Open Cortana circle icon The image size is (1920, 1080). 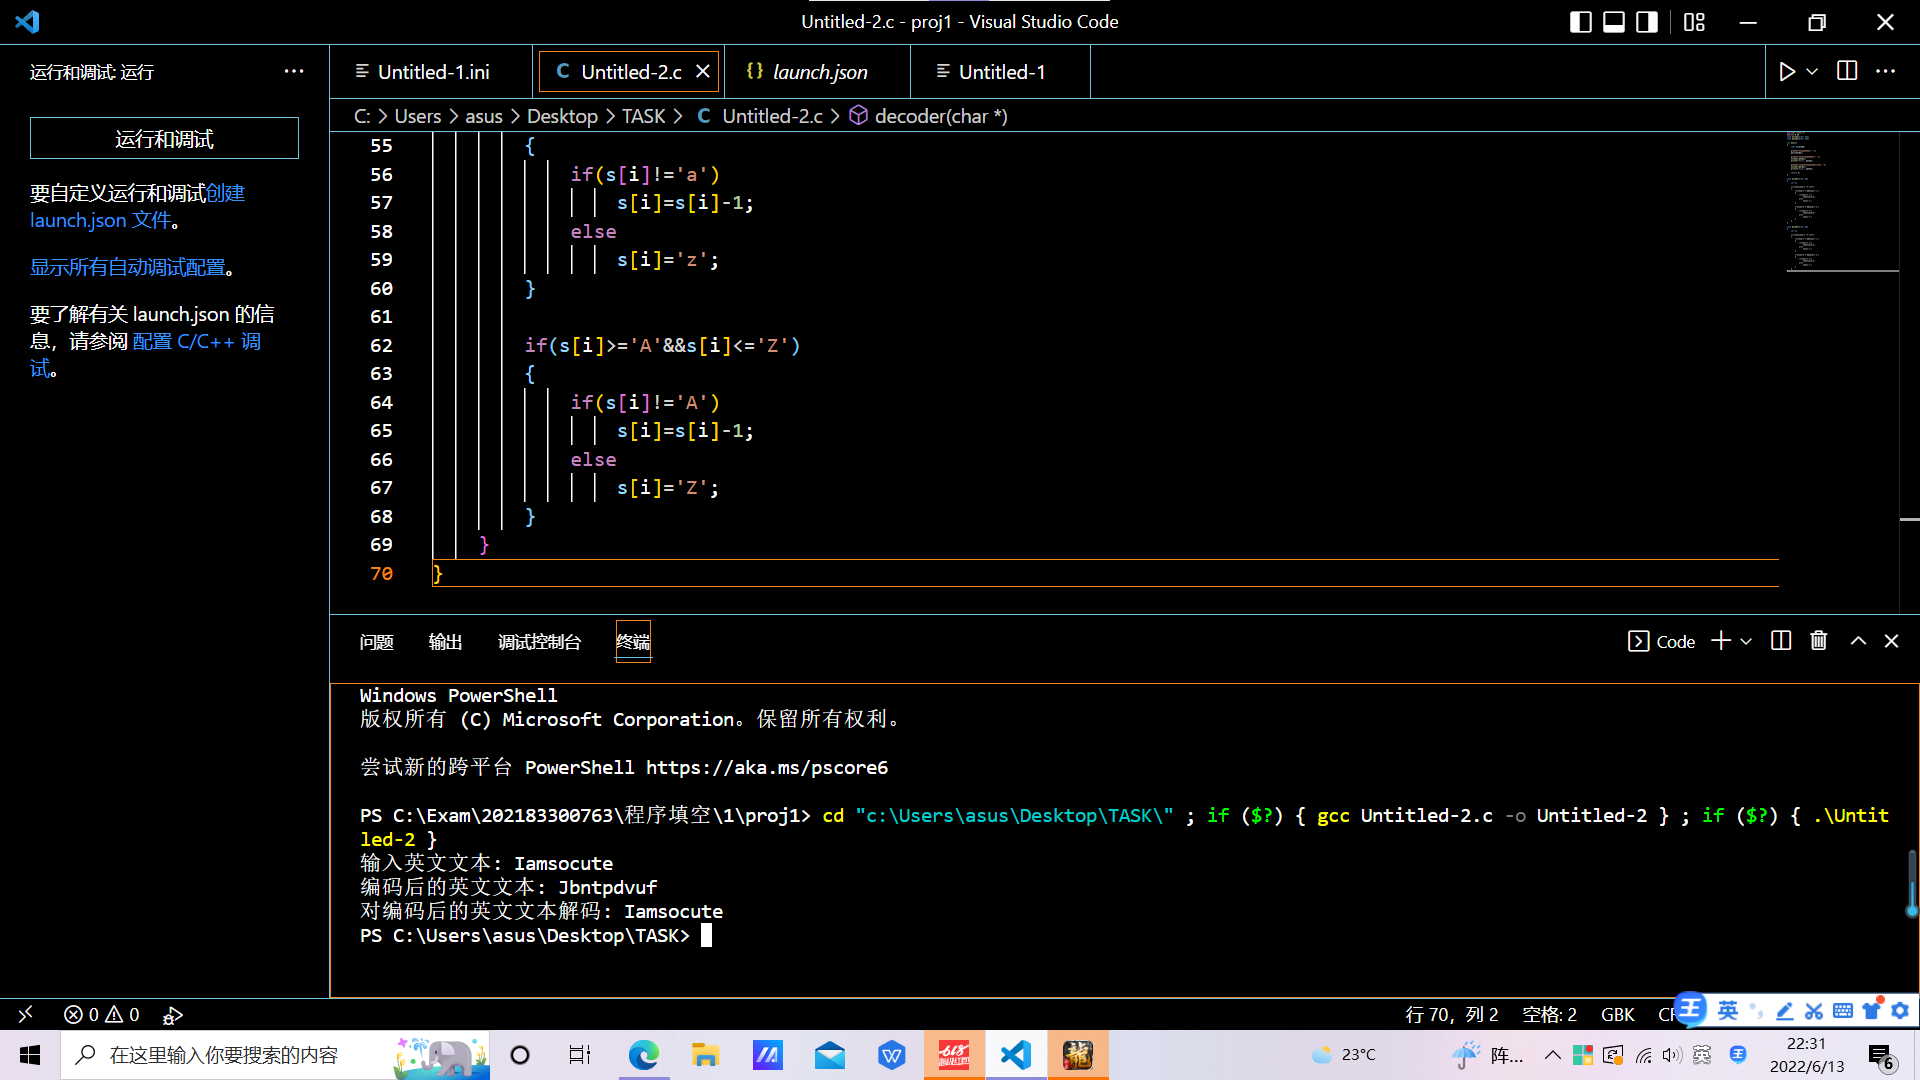520,1055
